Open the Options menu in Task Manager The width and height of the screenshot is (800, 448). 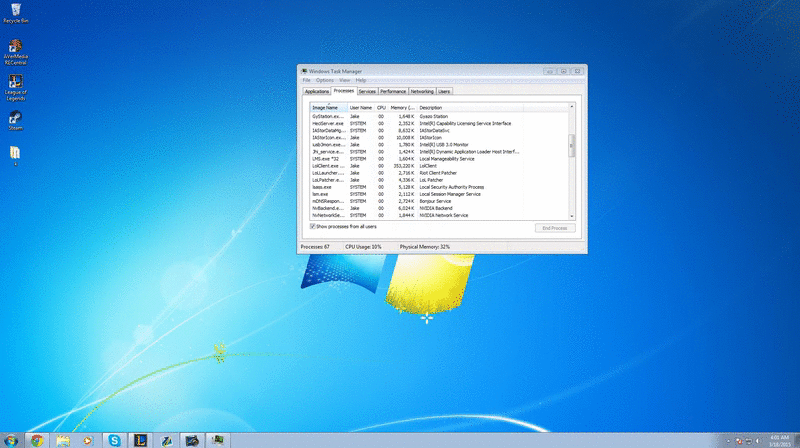point(325,80)
